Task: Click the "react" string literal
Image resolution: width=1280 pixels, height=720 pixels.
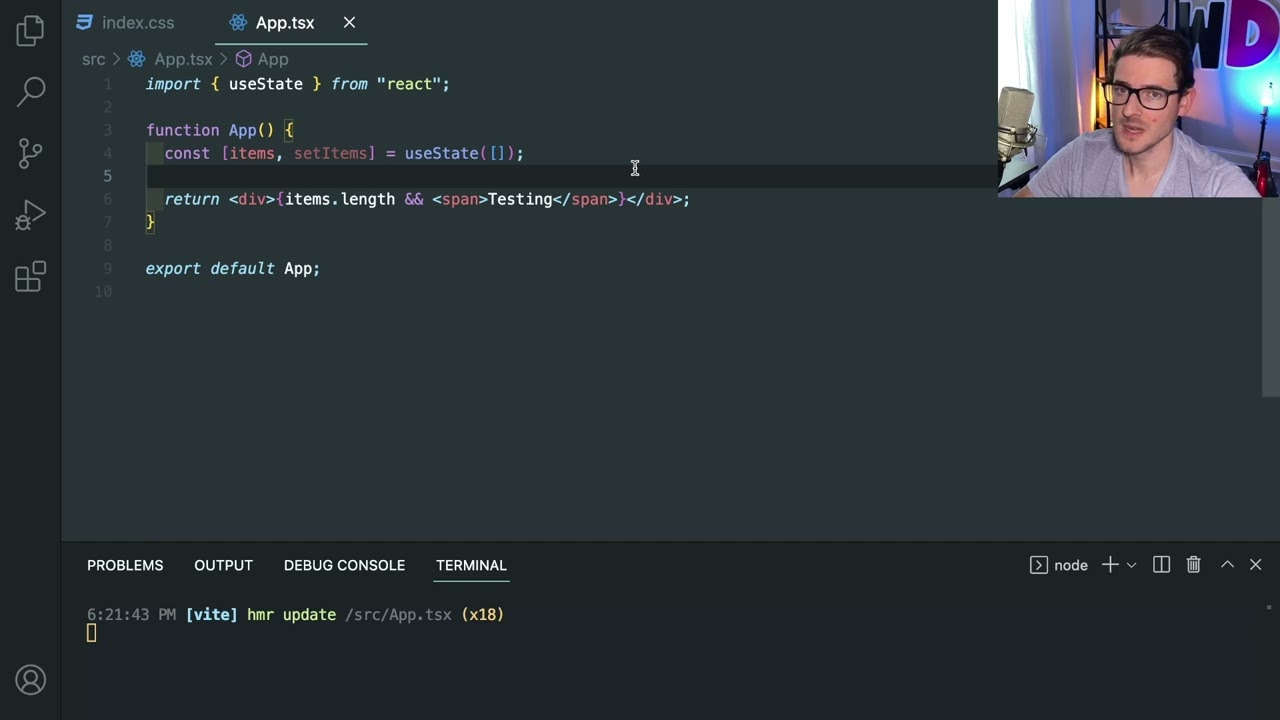Action: click(409, 84)
